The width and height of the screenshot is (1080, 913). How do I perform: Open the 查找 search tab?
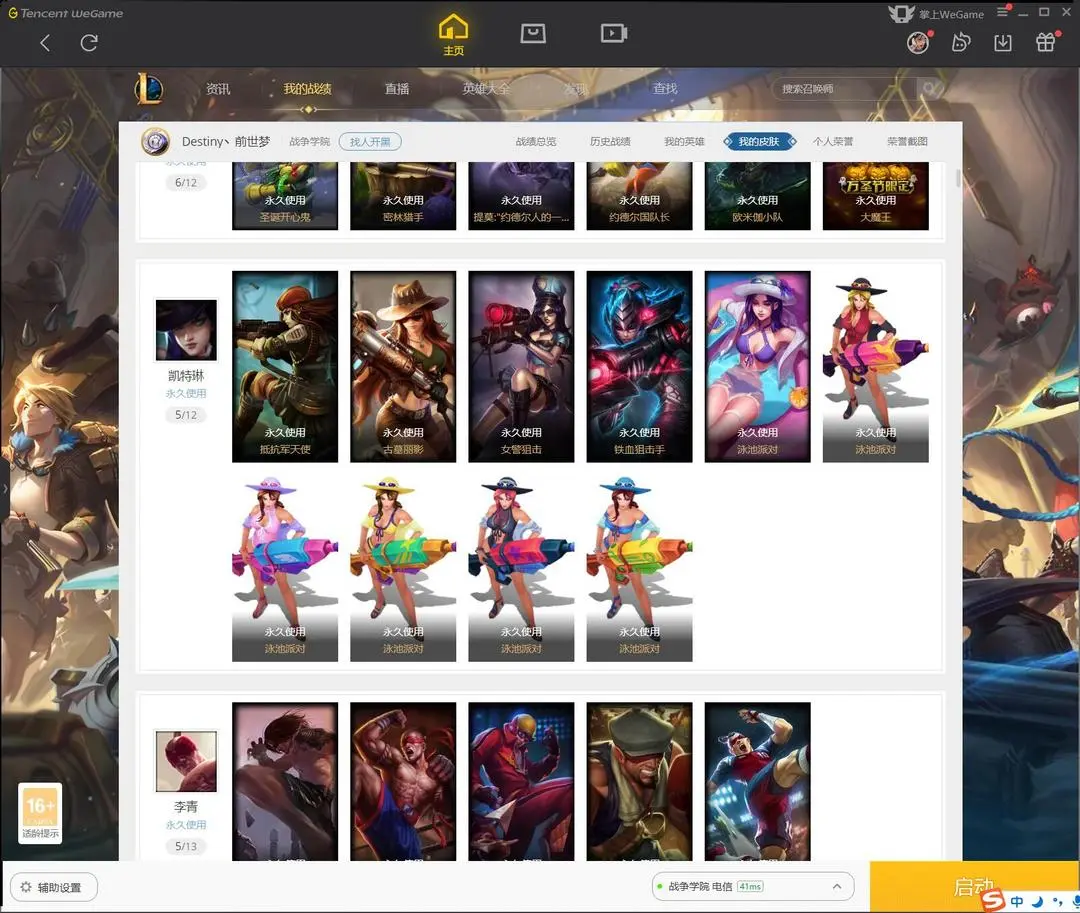pyautogui.click(x=665, y=89)
